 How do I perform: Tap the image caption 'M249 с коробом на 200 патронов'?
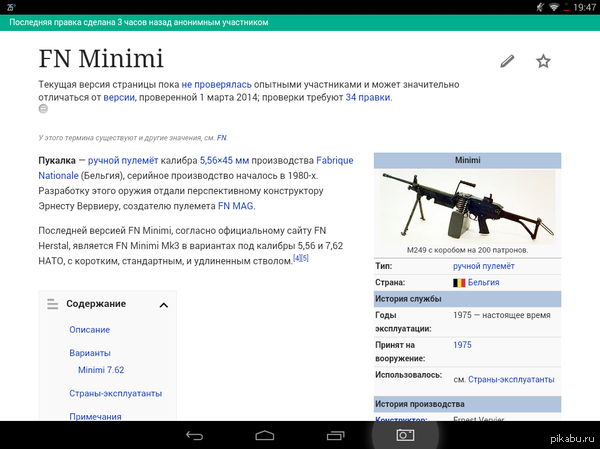[x=468, y=250]
